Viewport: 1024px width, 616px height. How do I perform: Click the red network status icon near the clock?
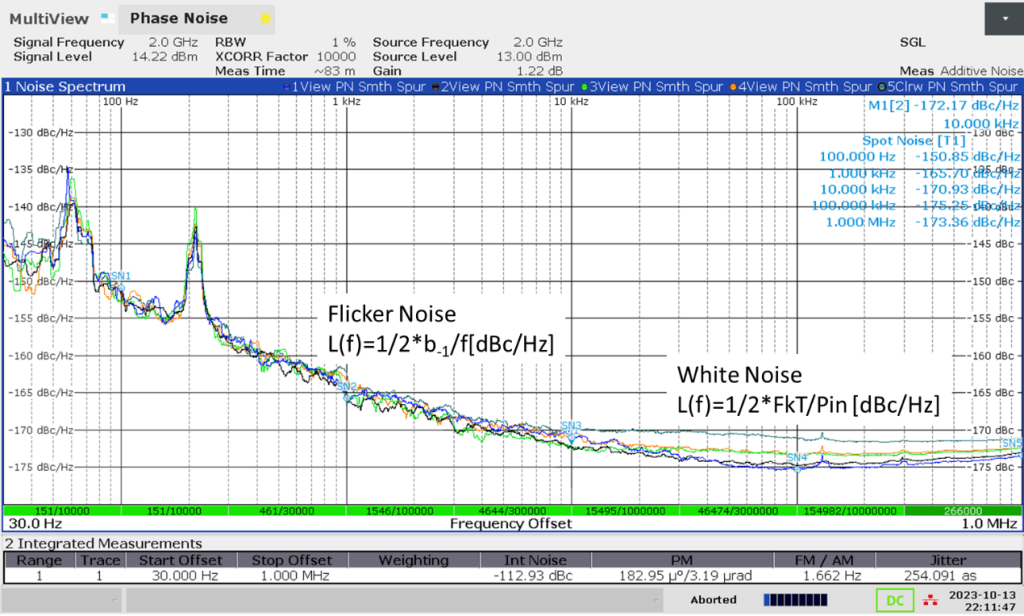[x=928, y=600]
